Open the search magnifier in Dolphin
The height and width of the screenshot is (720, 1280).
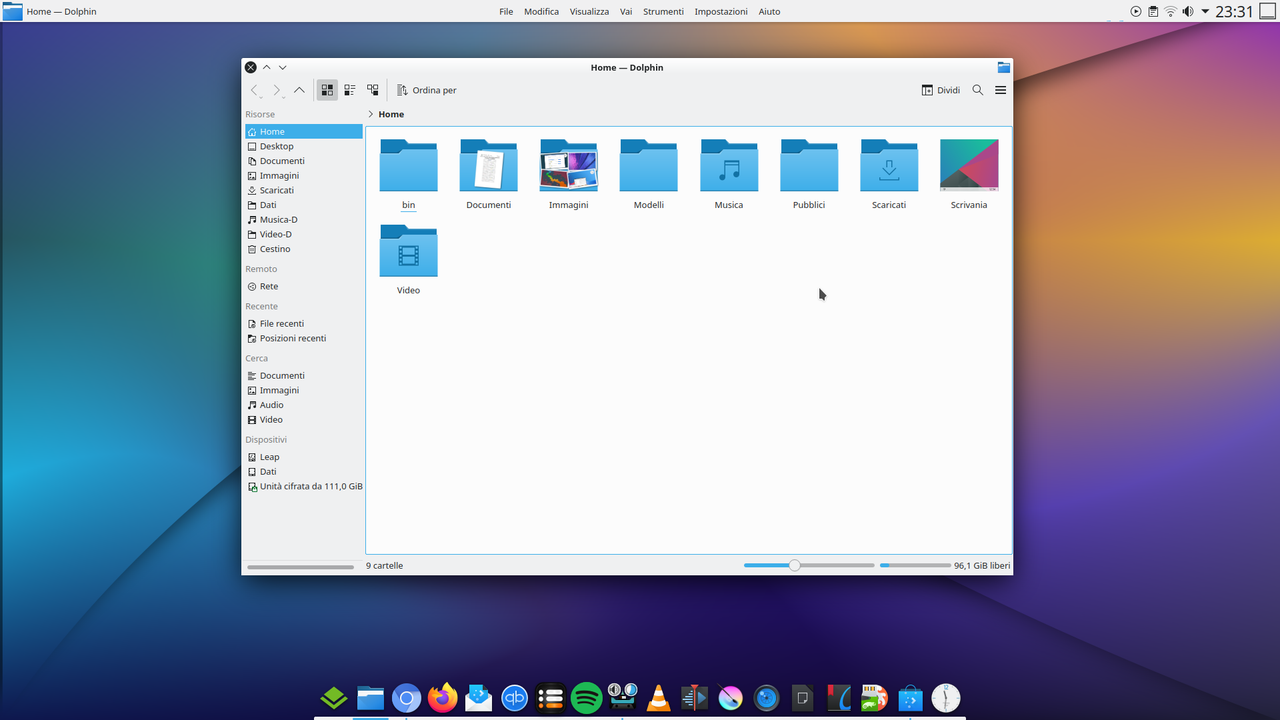(x=978, y=90)
